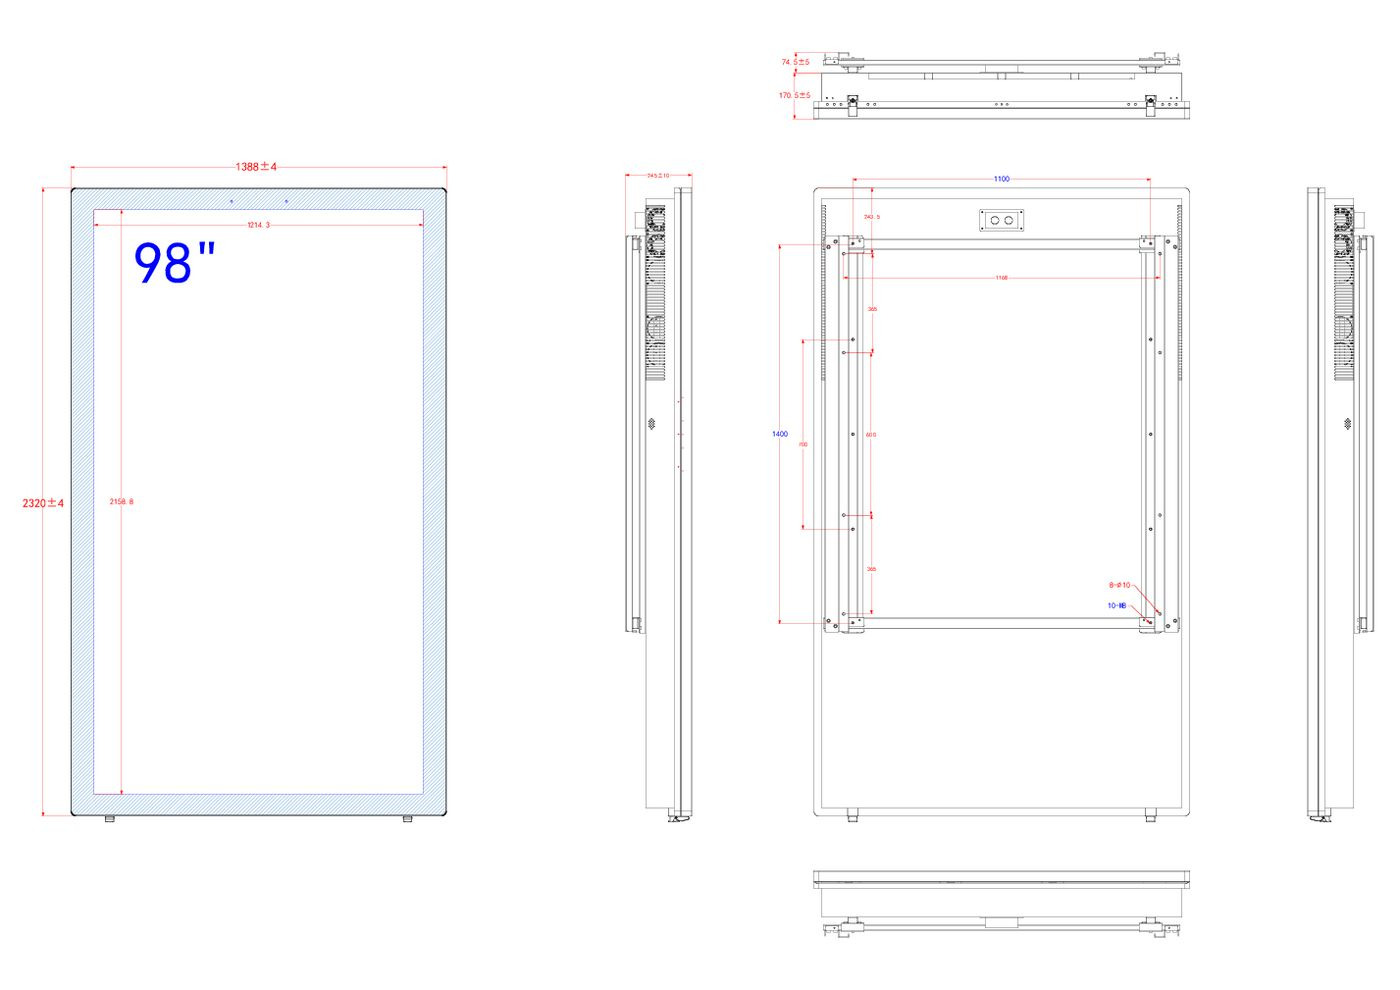Screen dimensions: 1400x990
Task: Select the 2320±4 overall height dimension
Action: click(x=43, y=503)
